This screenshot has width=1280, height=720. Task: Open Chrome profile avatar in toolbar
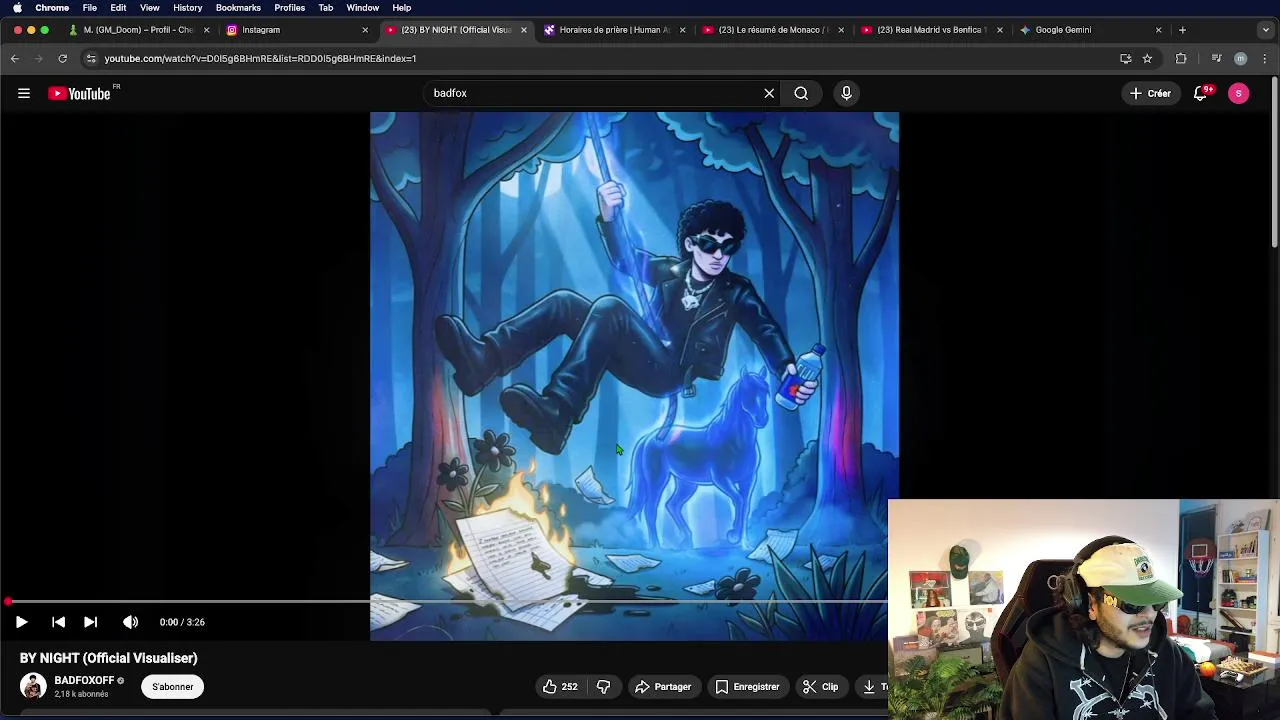click(1241, 58)
